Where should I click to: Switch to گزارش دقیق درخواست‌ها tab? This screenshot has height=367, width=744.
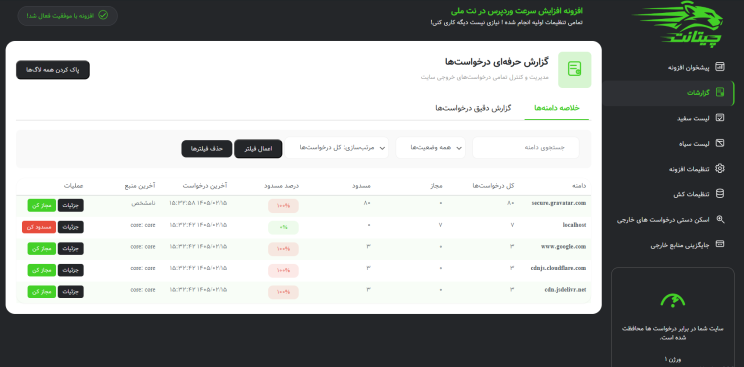pyautogui.click(x=473, y=108)
